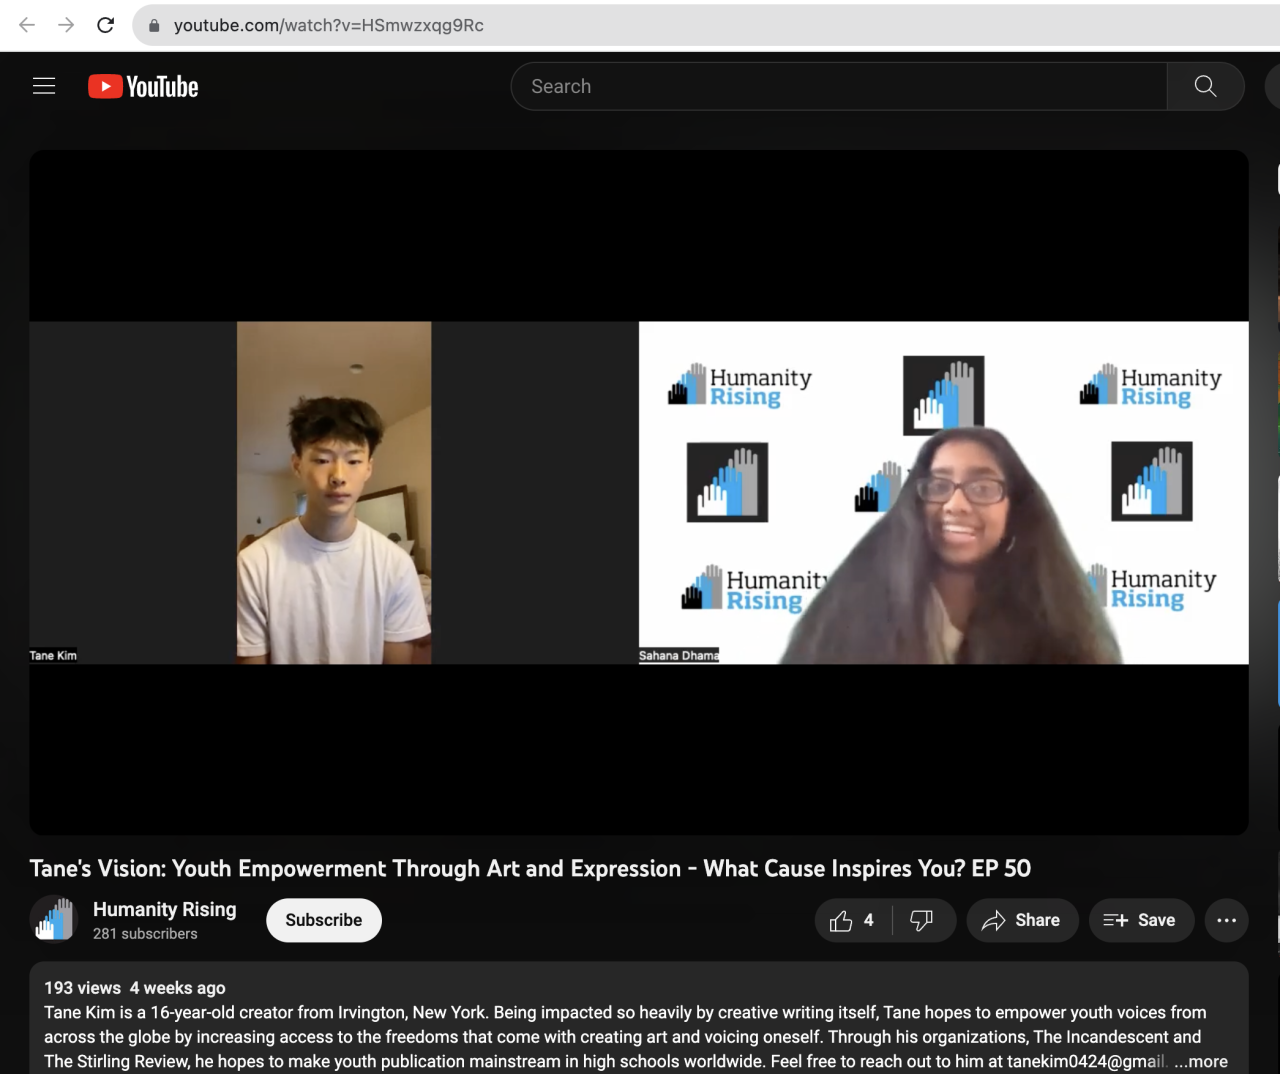Click the Sahana Dhama name label in video
Viewport: 1280px width, 1074px height.
click(x=679, y=656)
